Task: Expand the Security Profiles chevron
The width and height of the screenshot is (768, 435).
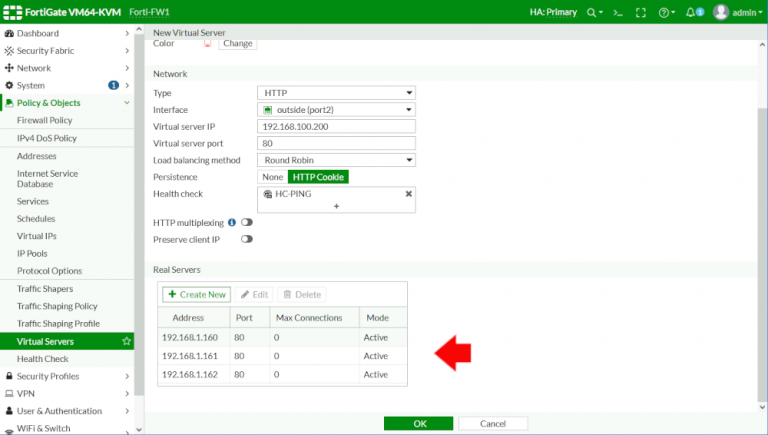Action: click(x=127, y=376)
